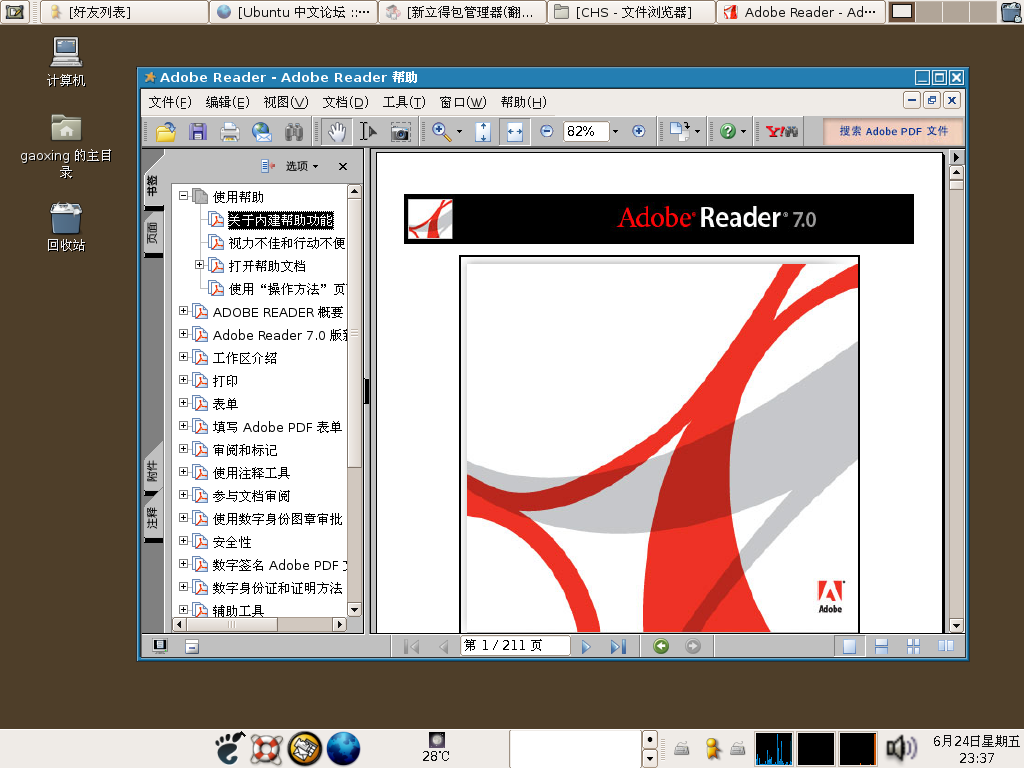1024x768 pixels.
Task: Switch to Single Page layout
Action: [849, 647]
